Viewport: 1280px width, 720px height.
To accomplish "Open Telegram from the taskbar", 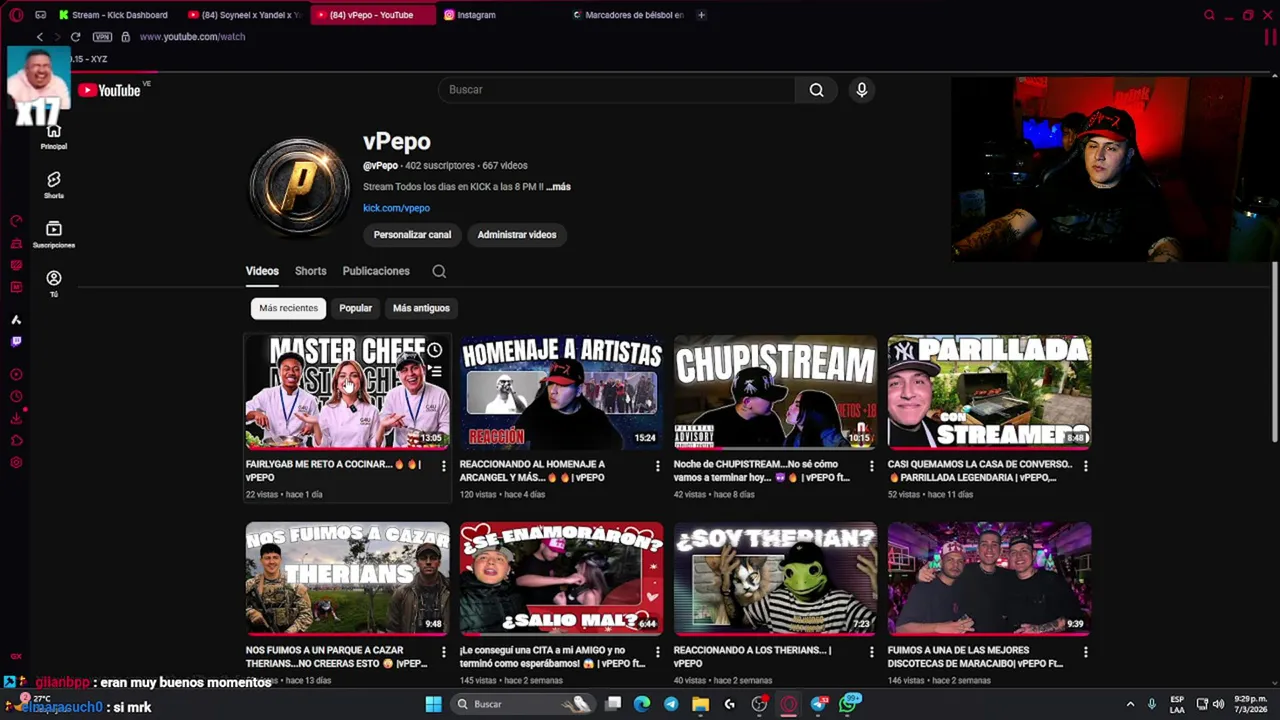I will click(671, 704).
